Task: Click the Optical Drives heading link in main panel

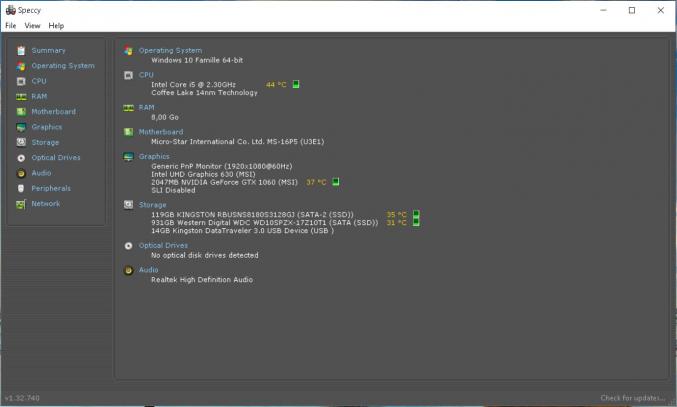Action: coord(163,246)
